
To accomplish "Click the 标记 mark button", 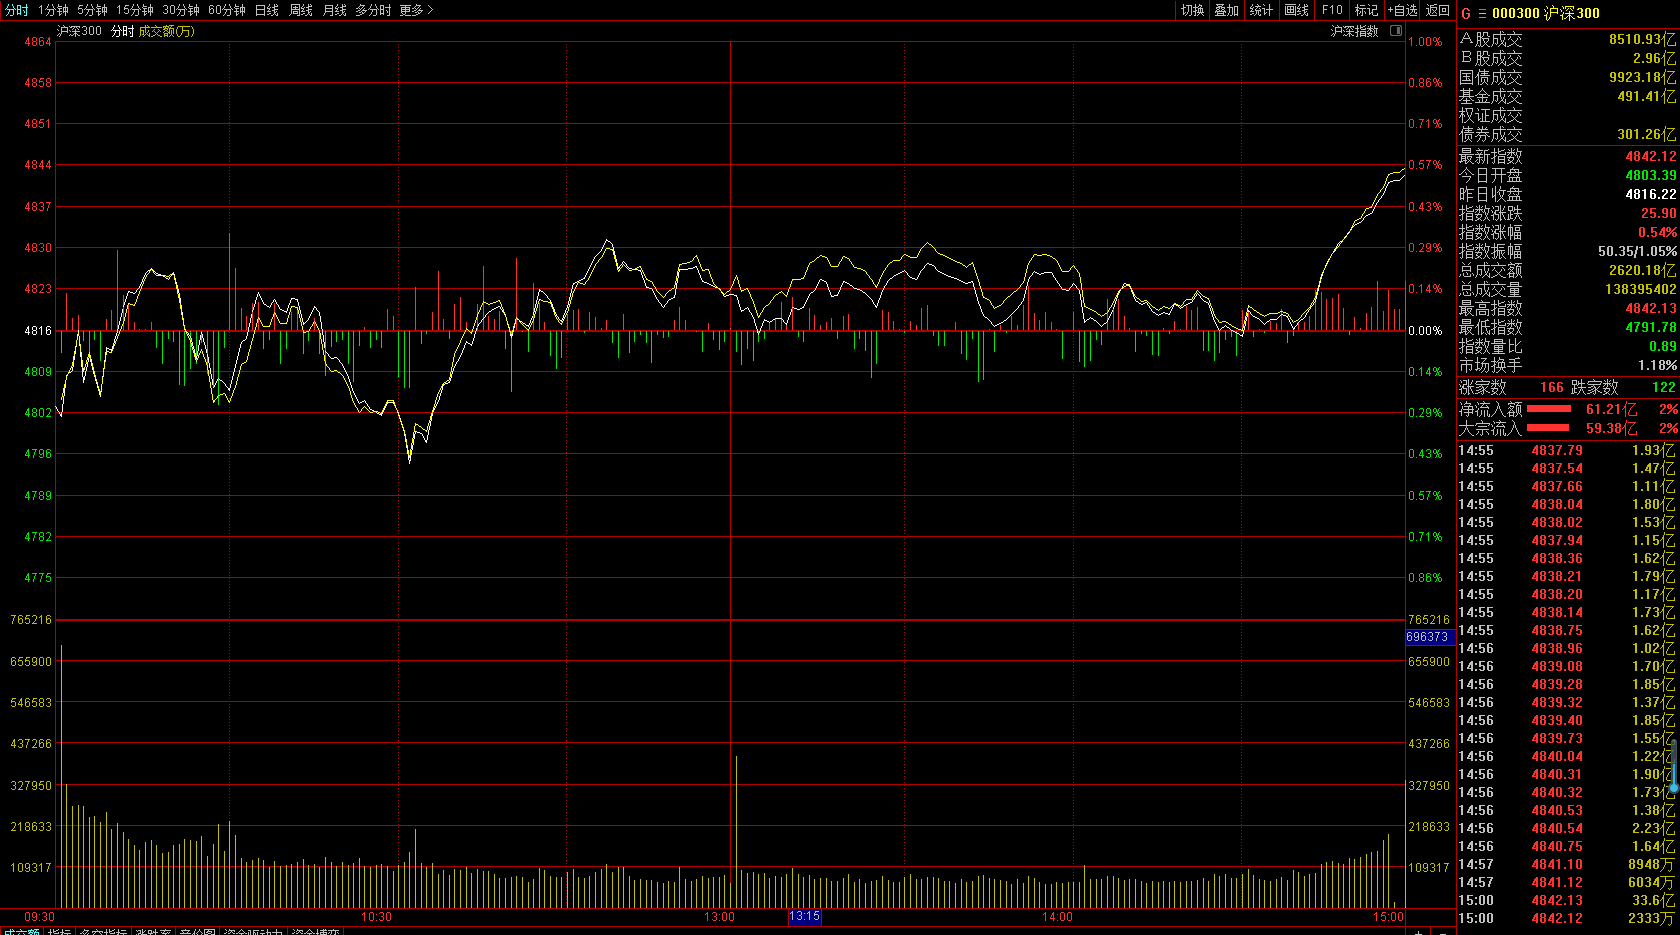I will (x=1366, y=10).
